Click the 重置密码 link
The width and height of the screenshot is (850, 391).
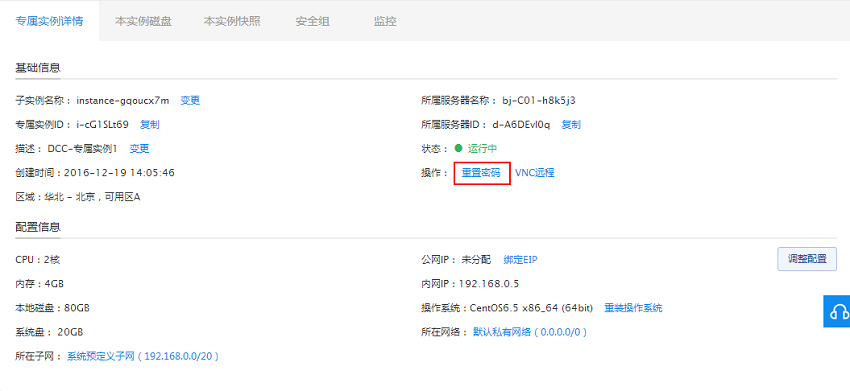481,173
